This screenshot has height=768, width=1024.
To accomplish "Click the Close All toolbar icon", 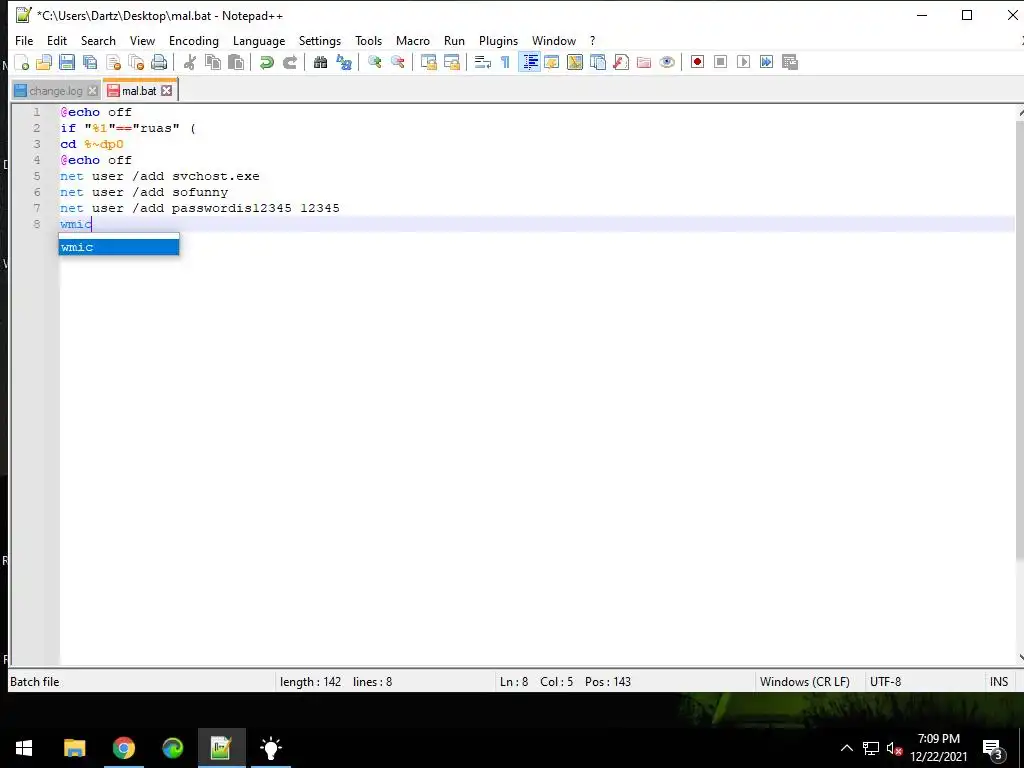I will pyautogui.click(x=136, y=62).
